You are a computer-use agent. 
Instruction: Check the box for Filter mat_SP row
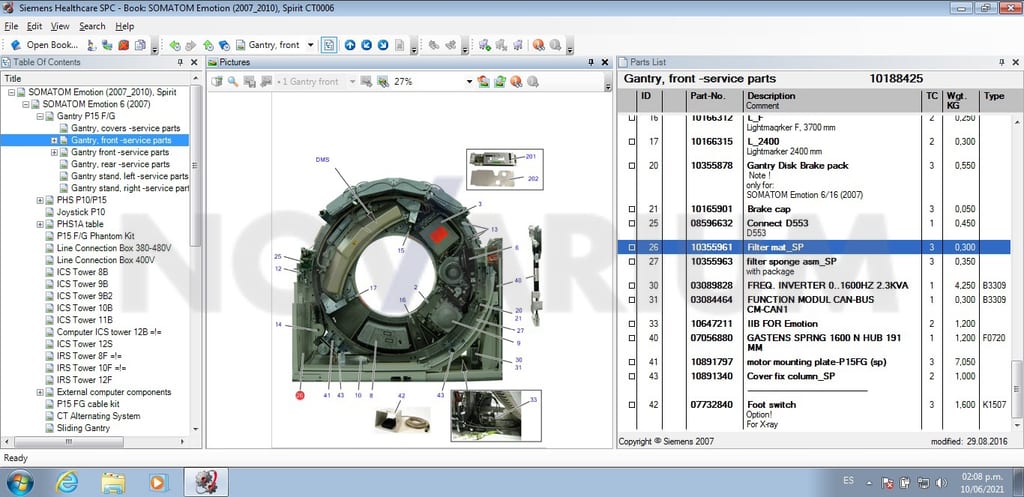point(632,248)
